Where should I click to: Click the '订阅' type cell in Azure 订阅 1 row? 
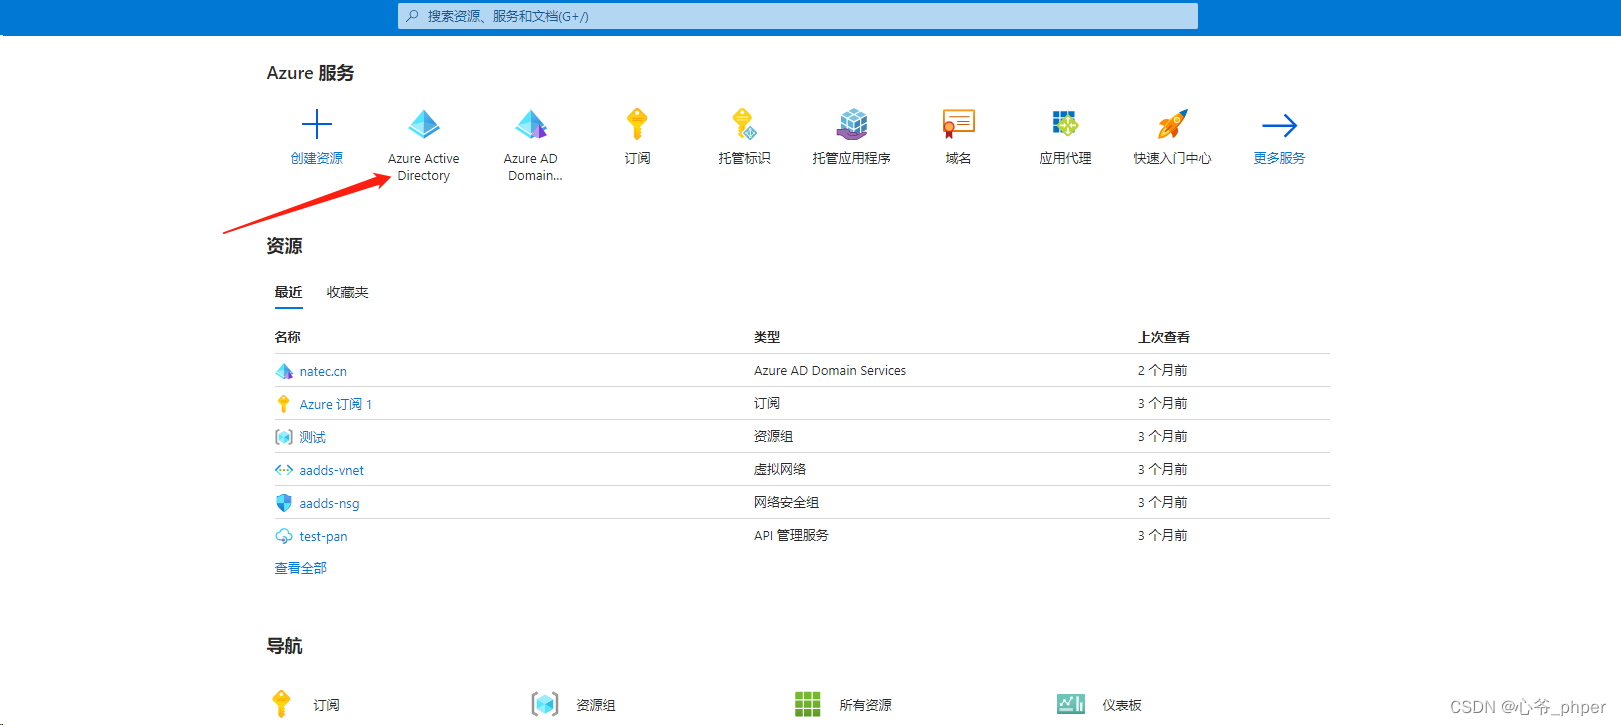[767, 403]
